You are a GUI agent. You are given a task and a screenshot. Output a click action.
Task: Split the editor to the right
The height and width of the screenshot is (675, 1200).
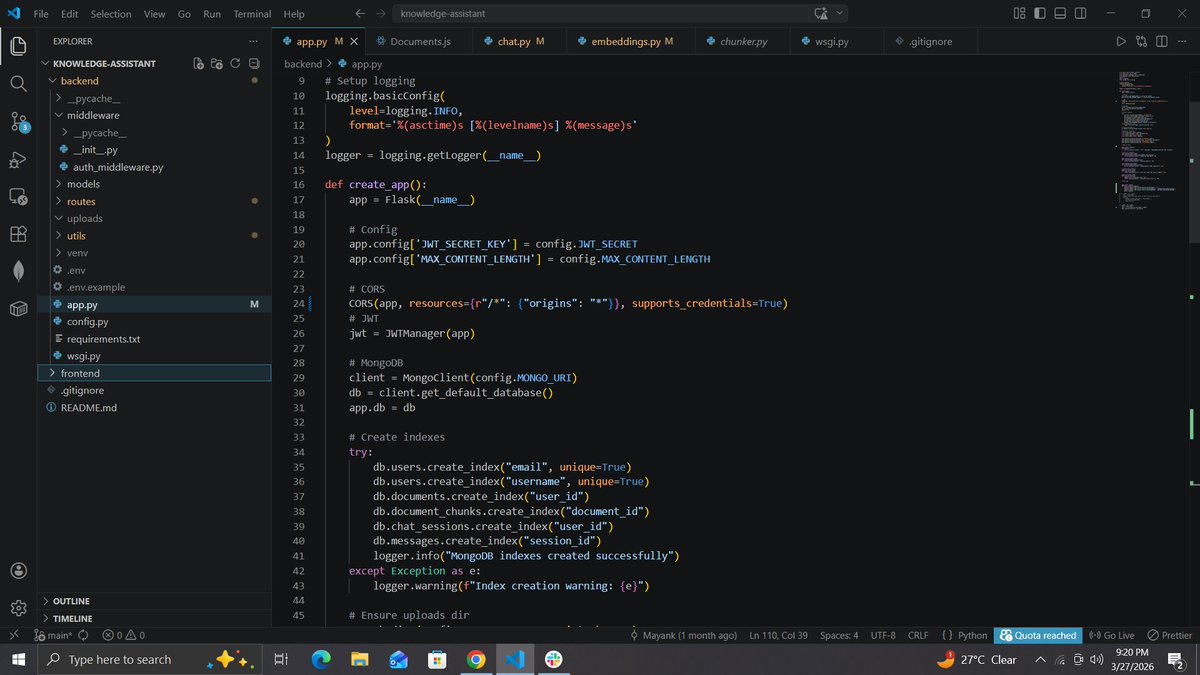coord(1161,41)
